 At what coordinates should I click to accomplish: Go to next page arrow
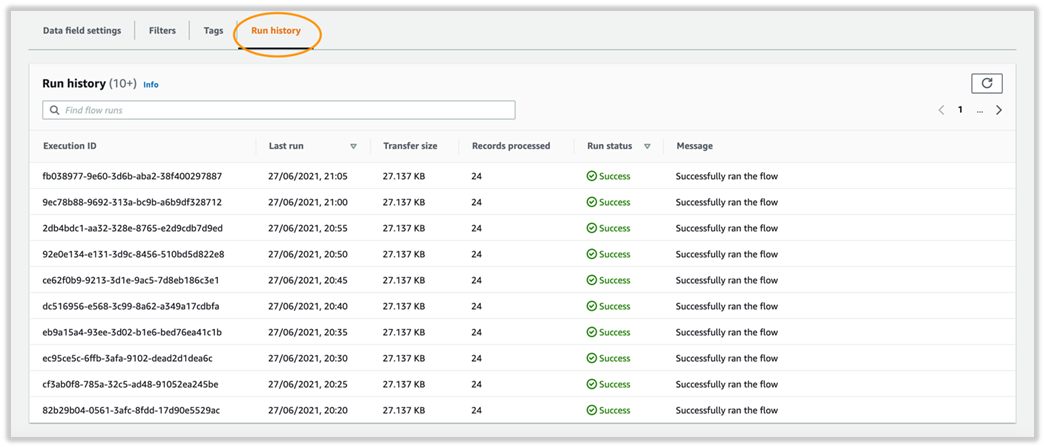pyautogui.click(x=999, y=110)
